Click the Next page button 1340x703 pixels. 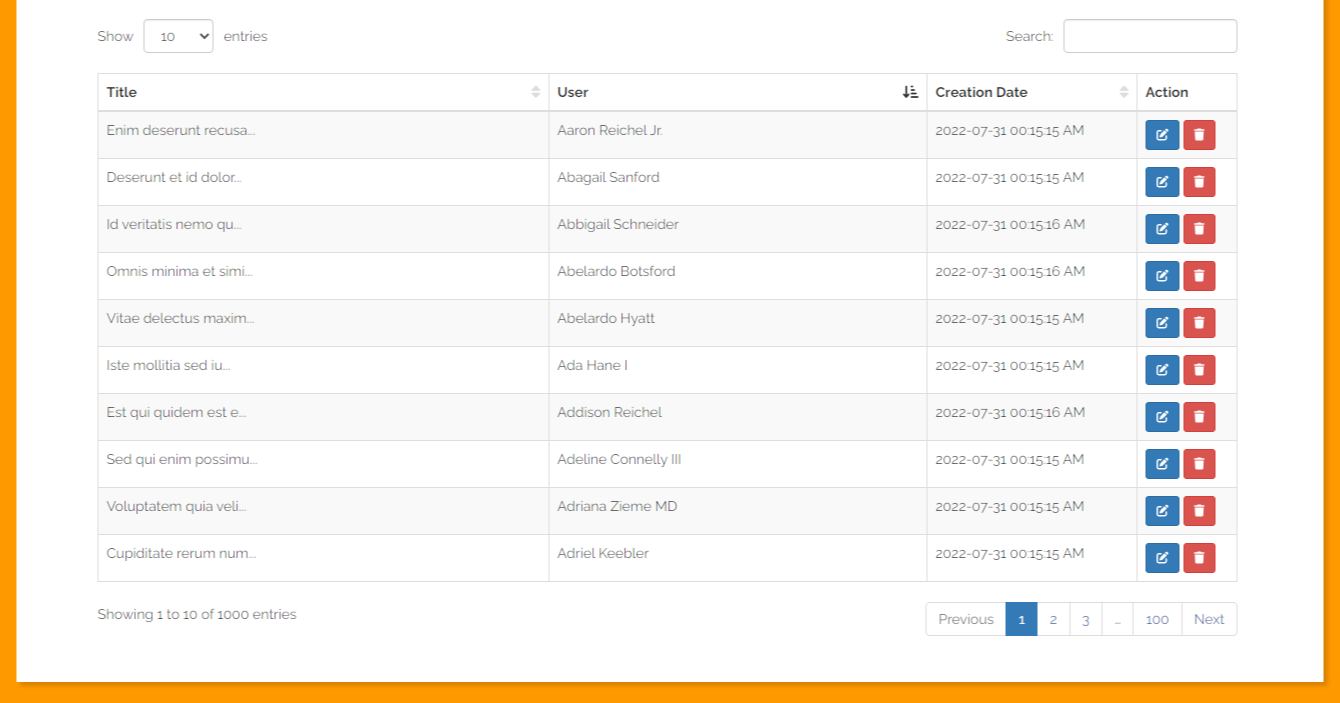(x=1208, y=619)
